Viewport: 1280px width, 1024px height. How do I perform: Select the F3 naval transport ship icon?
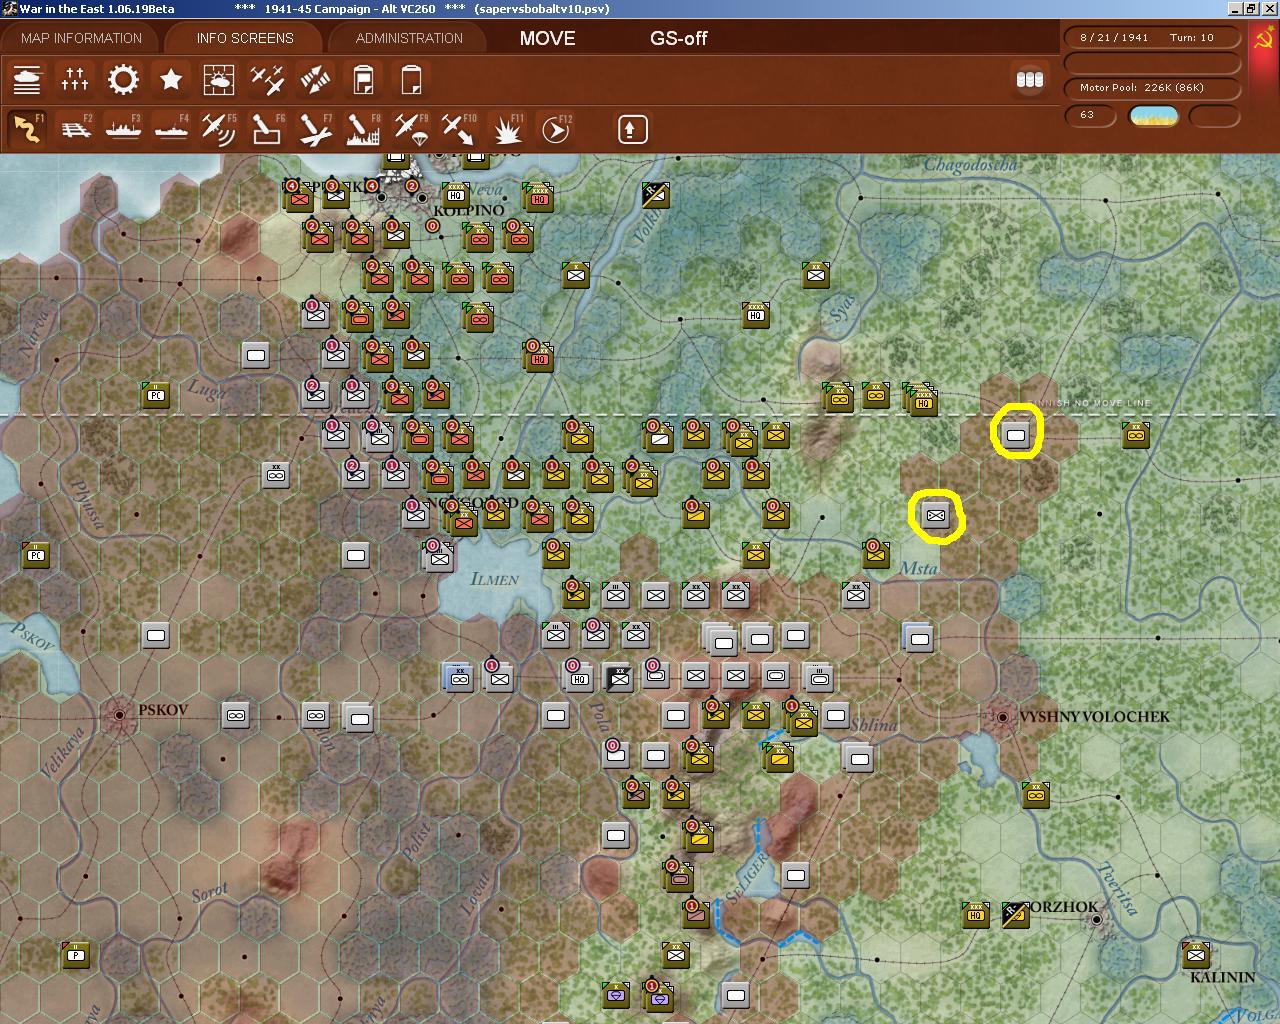point(123,129)
